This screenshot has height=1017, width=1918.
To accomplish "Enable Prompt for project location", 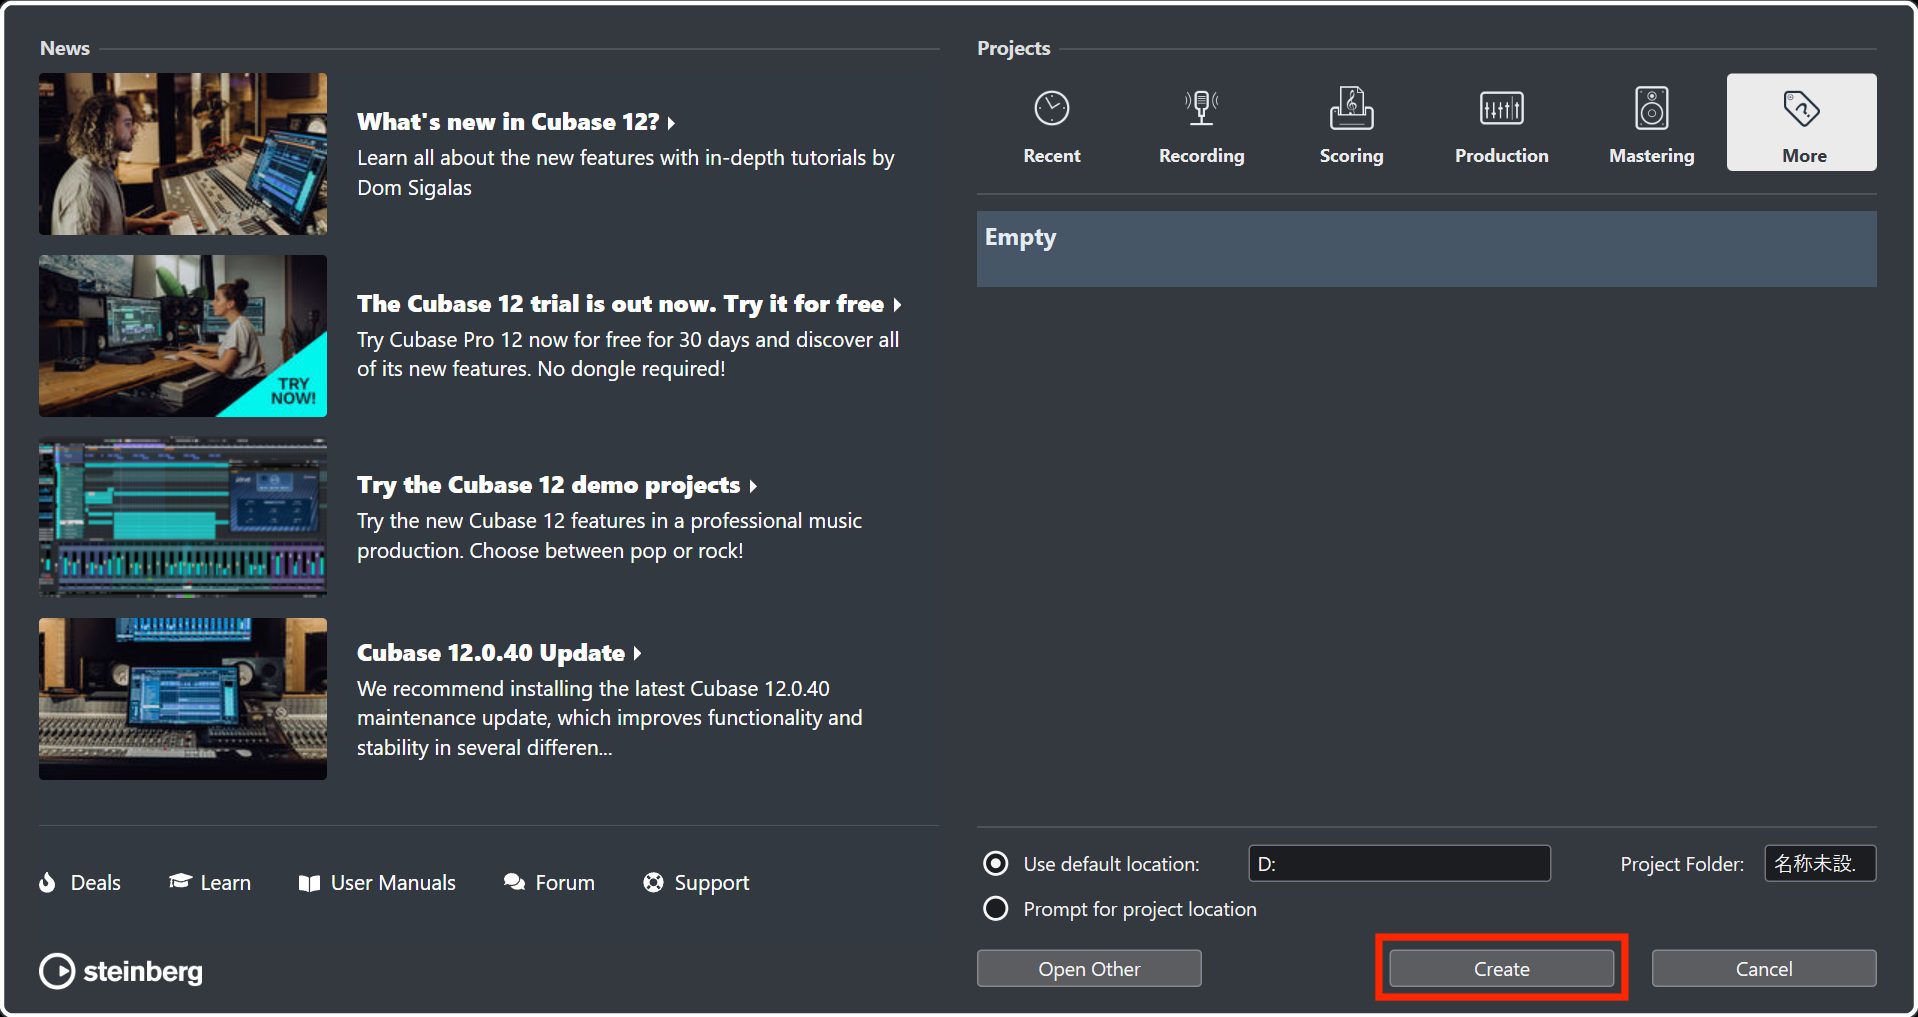I will tap(995, 909).
